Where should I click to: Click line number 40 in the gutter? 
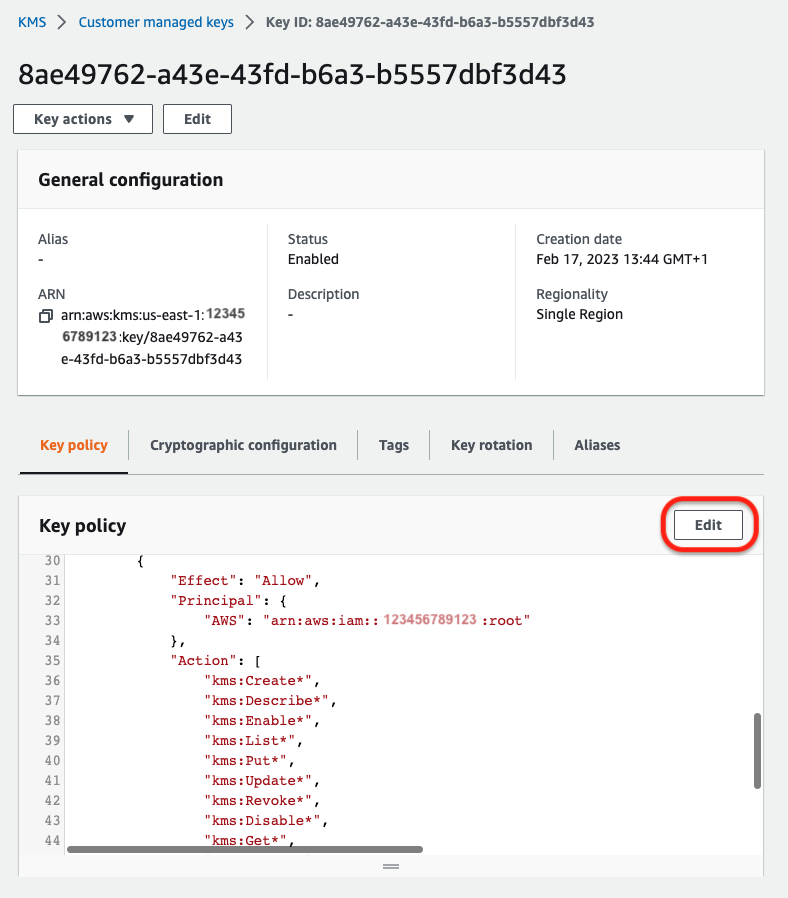coord(52,761)
